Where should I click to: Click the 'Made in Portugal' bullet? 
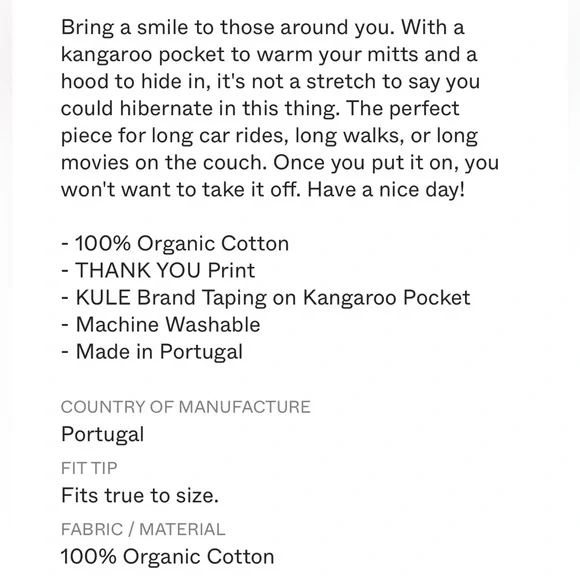(x=152, y=352)
